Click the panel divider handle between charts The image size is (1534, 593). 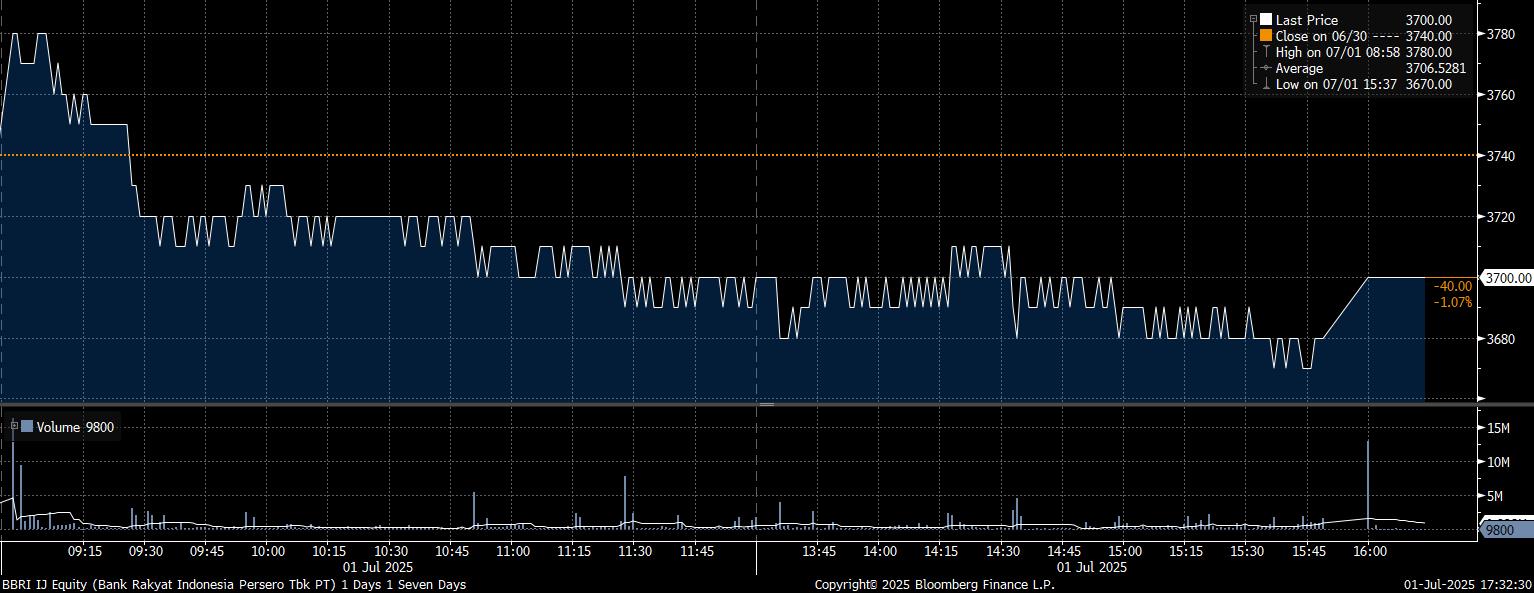point(766,405)
